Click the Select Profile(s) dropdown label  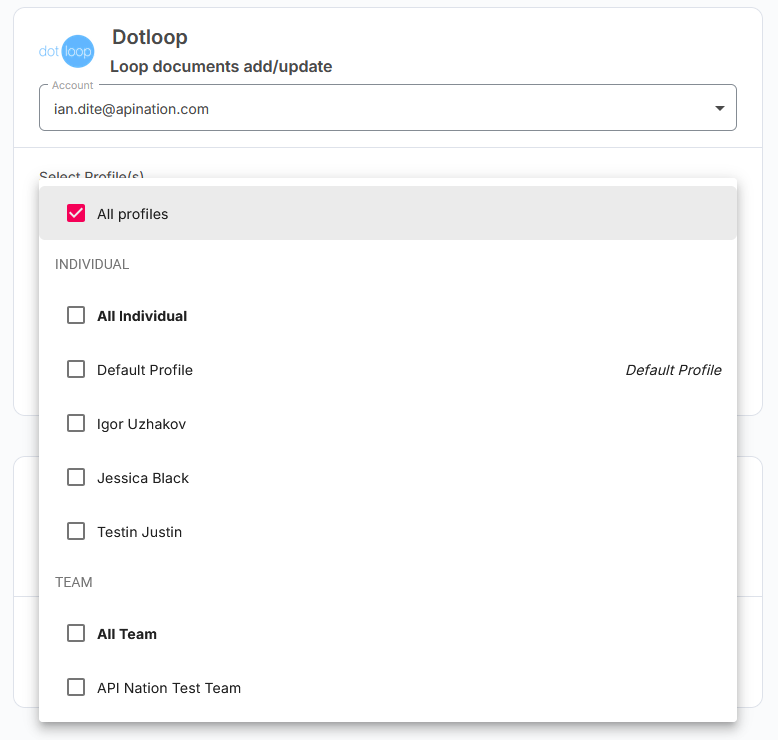[x=92, y=175]
